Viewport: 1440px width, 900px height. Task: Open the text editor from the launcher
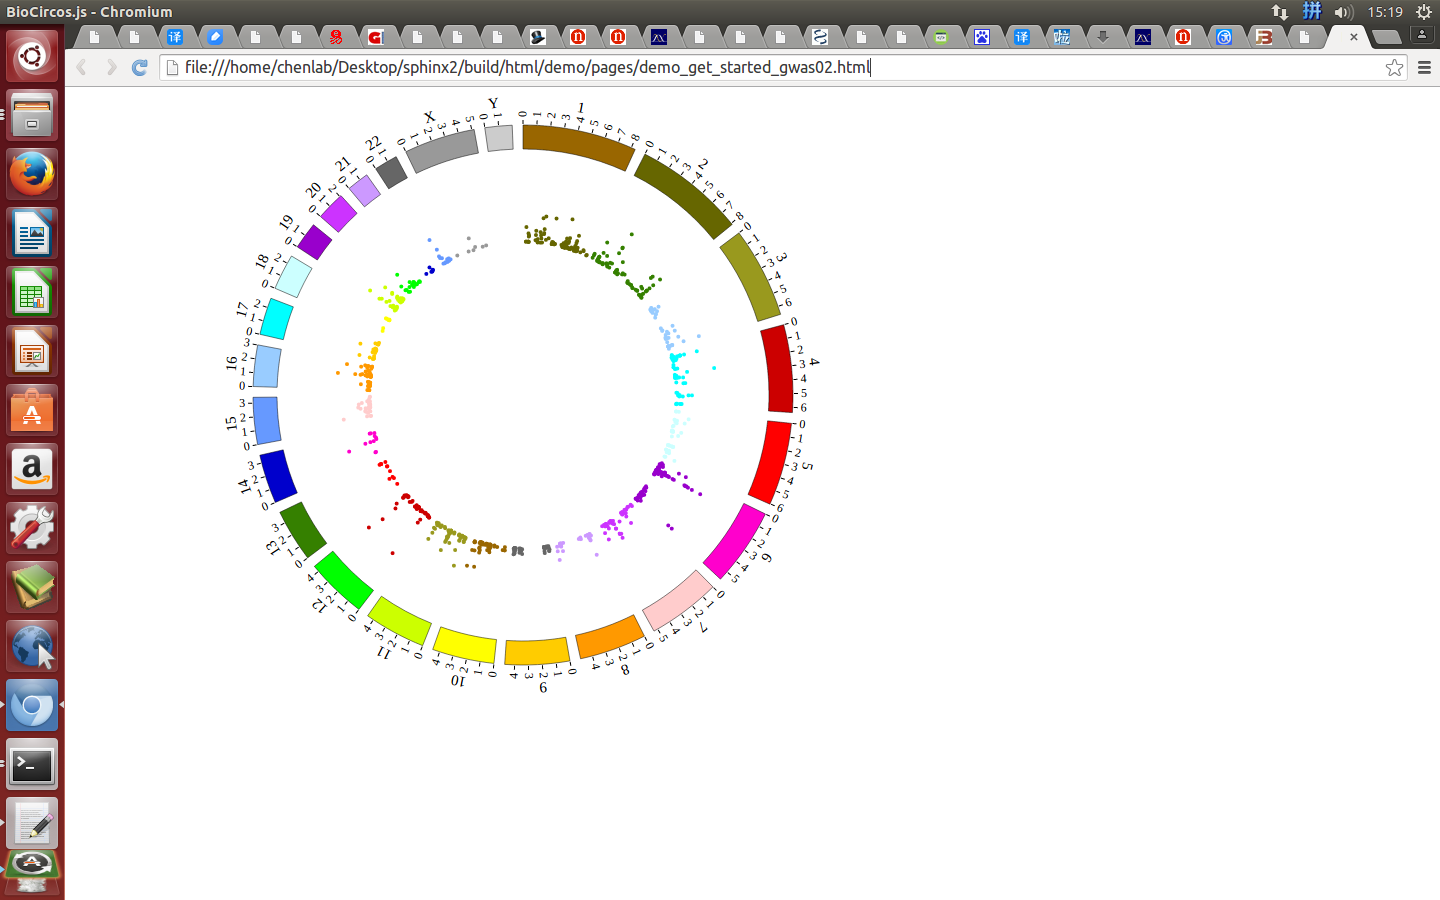click(x=32, y=824)
